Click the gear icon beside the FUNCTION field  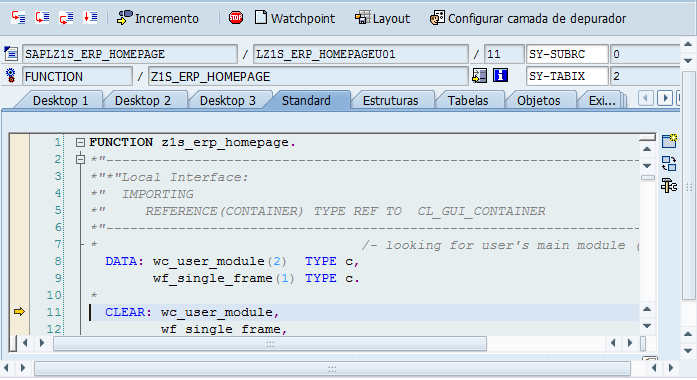(x=11, y=76)
